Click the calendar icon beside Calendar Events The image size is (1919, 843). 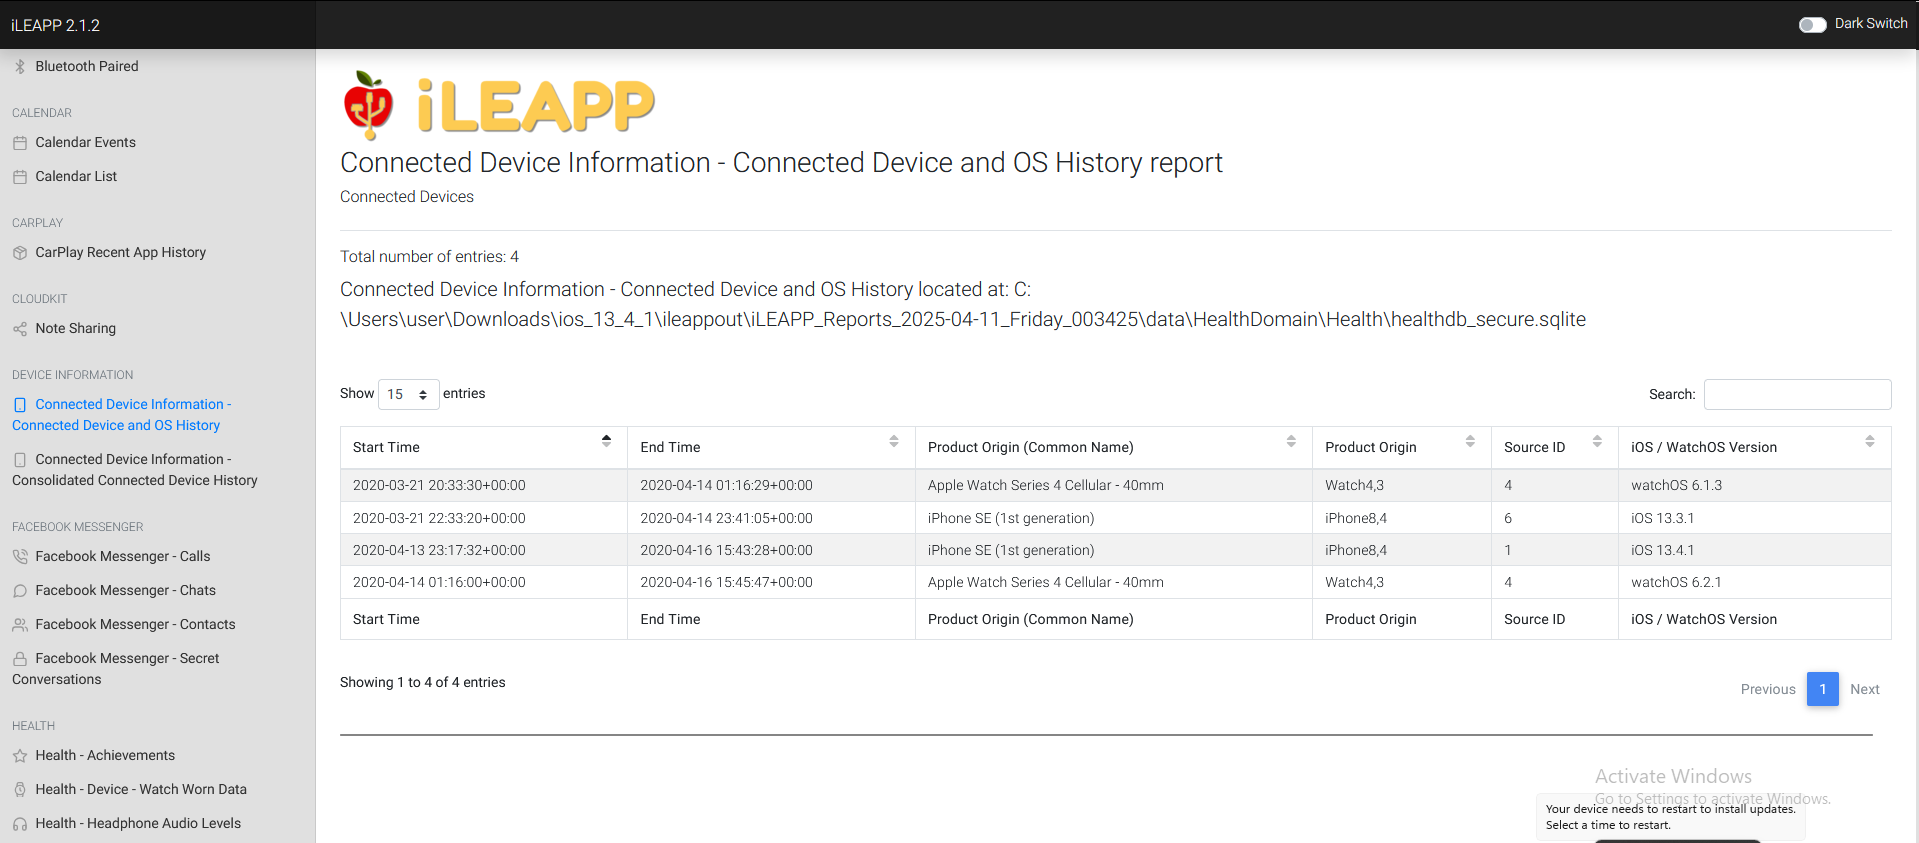20,143
